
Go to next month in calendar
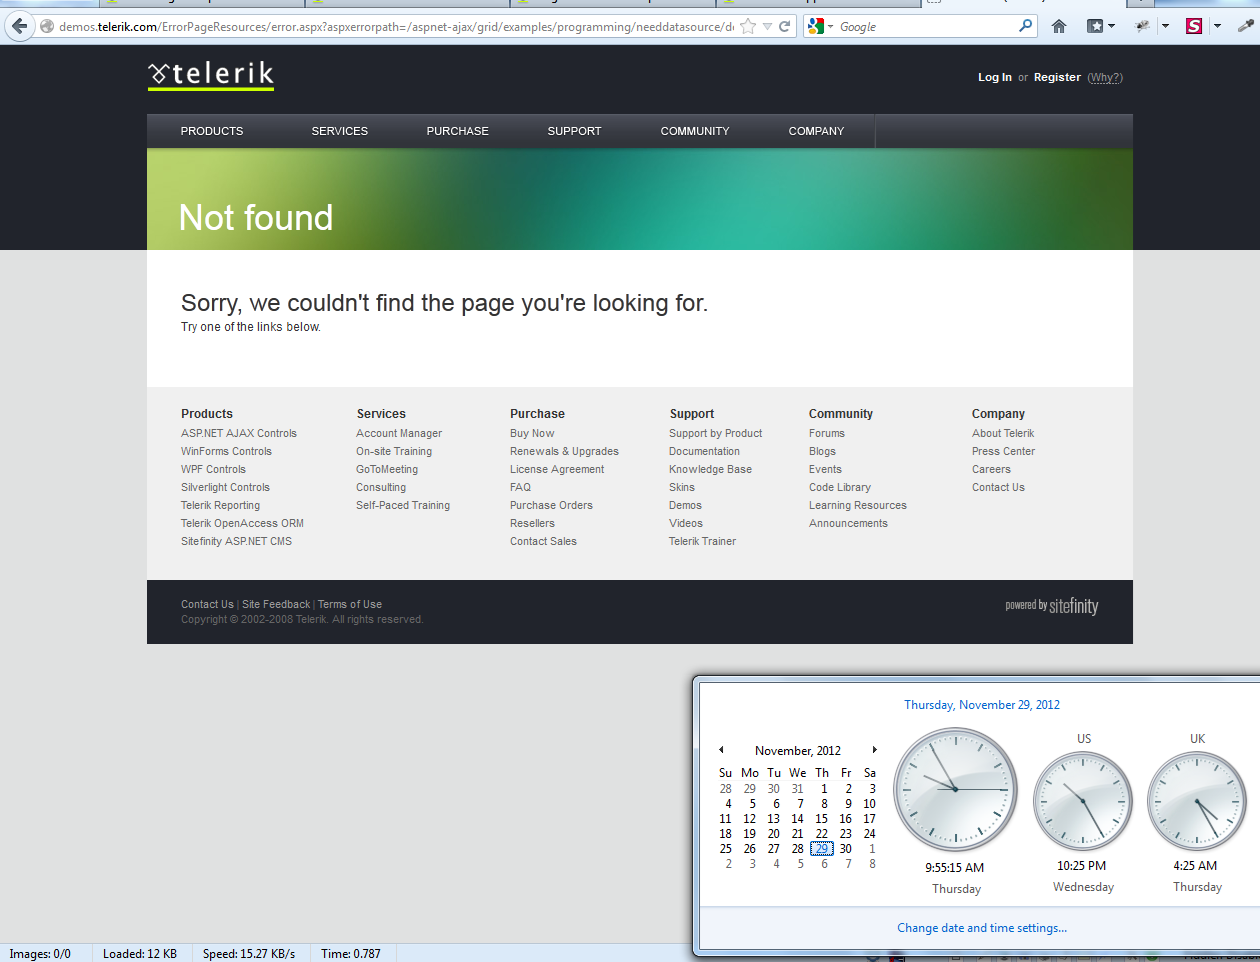(874, 750)
